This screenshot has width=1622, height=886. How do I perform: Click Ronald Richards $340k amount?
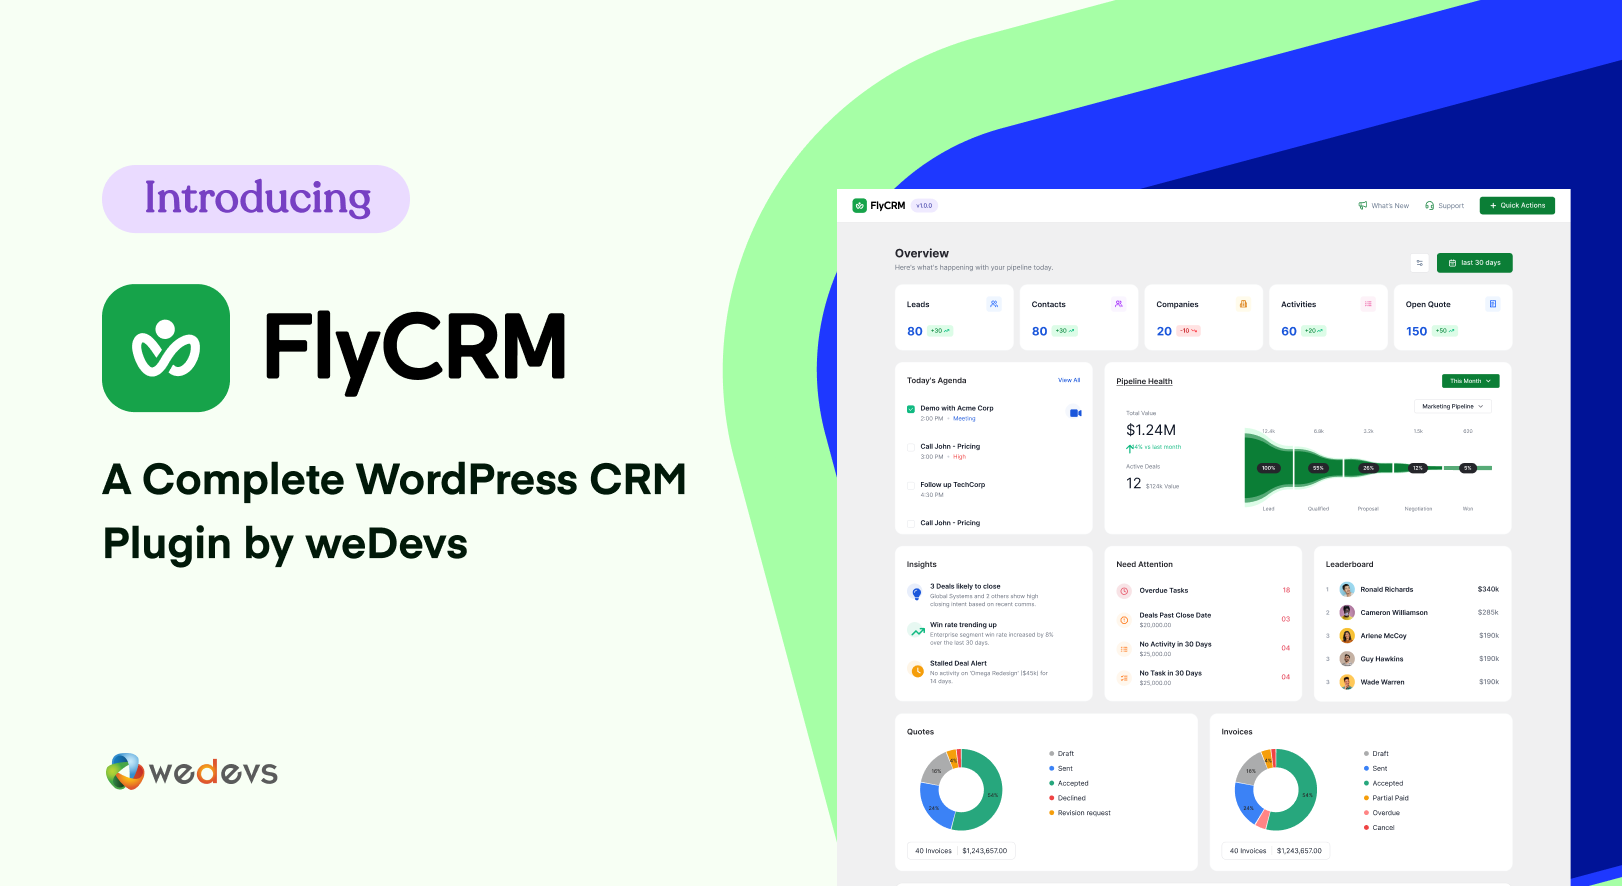click(x=1488, y=590)
